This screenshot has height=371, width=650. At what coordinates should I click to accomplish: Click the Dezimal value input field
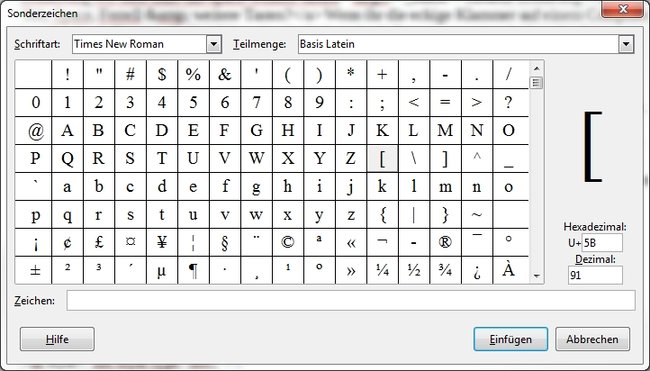point(595,275)
